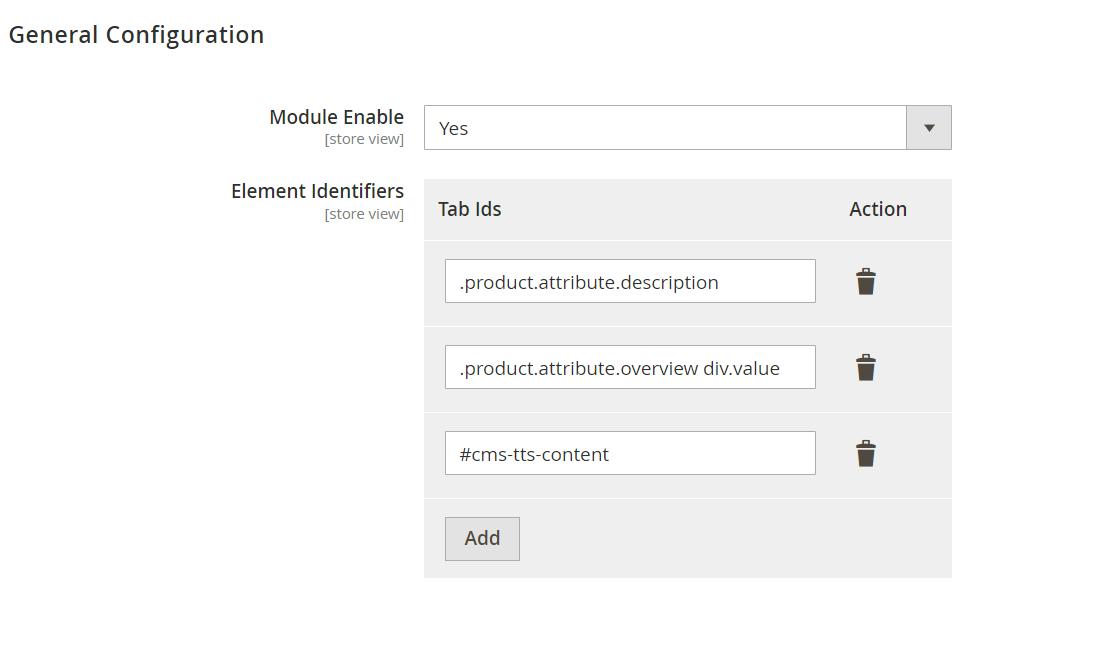
Task: Select the Tab Ids column header
Action: (x=469, y=209)
